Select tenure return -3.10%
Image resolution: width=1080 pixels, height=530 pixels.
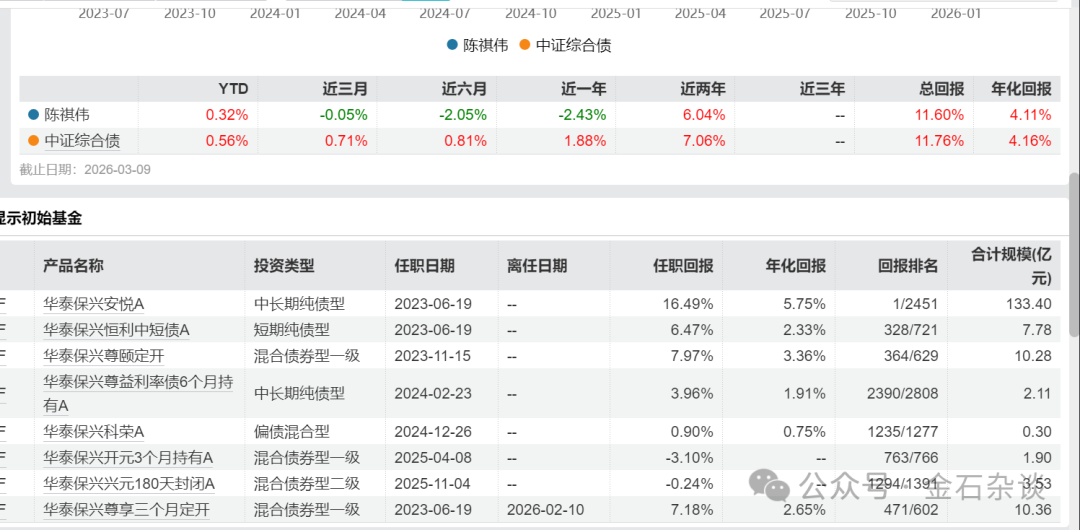click(x=691, y=458)
